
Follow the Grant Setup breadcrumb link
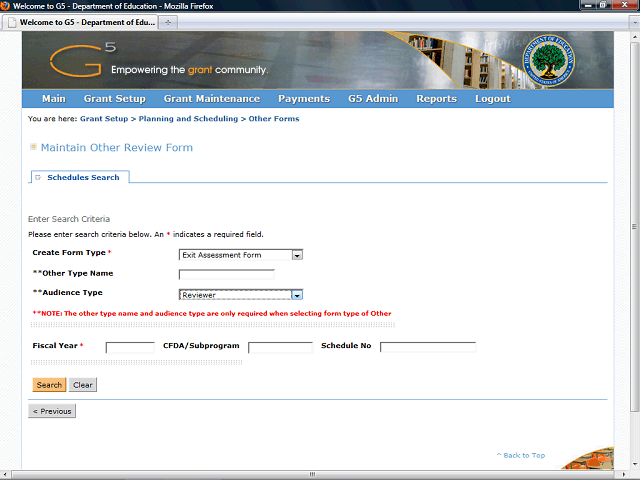pos(104,119)
